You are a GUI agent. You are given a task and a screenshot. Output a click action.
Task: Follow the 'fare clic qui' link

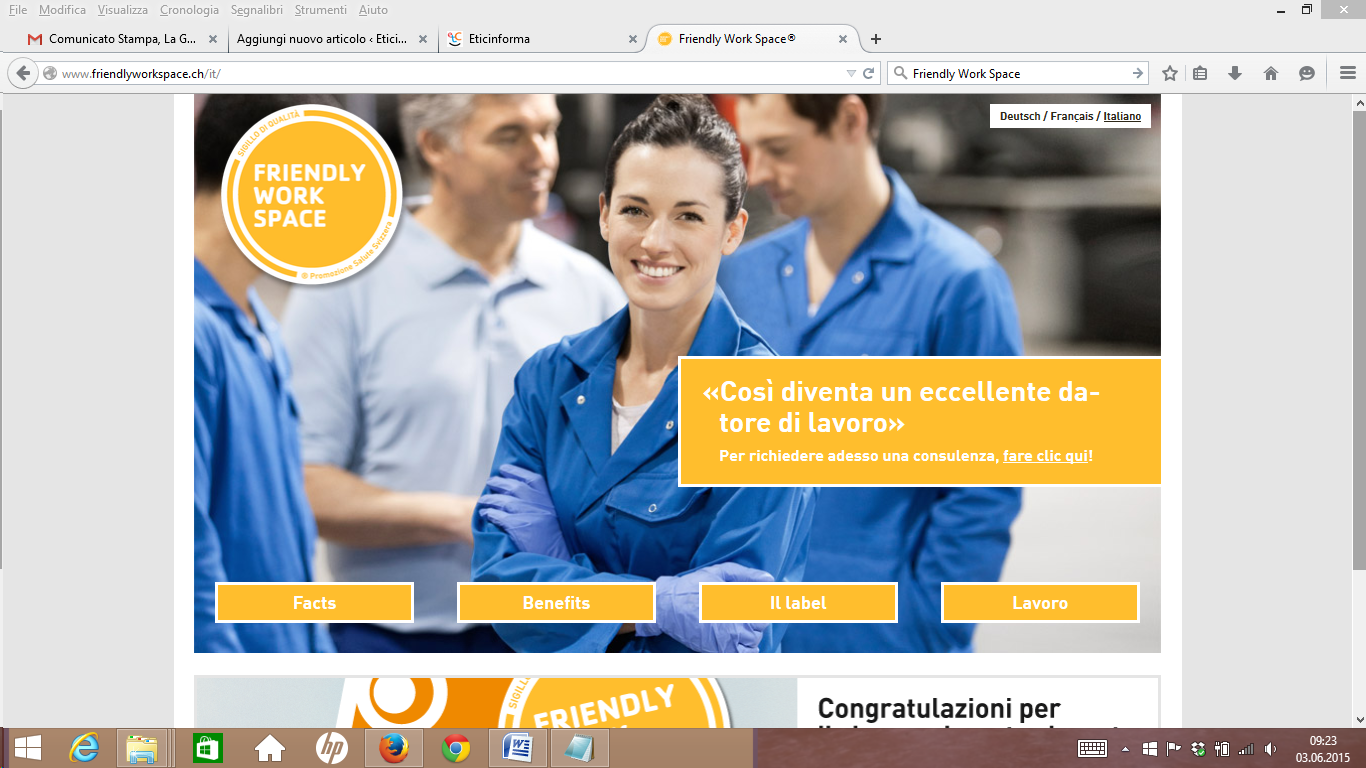pyautogui.click(x=1045, y=455)
